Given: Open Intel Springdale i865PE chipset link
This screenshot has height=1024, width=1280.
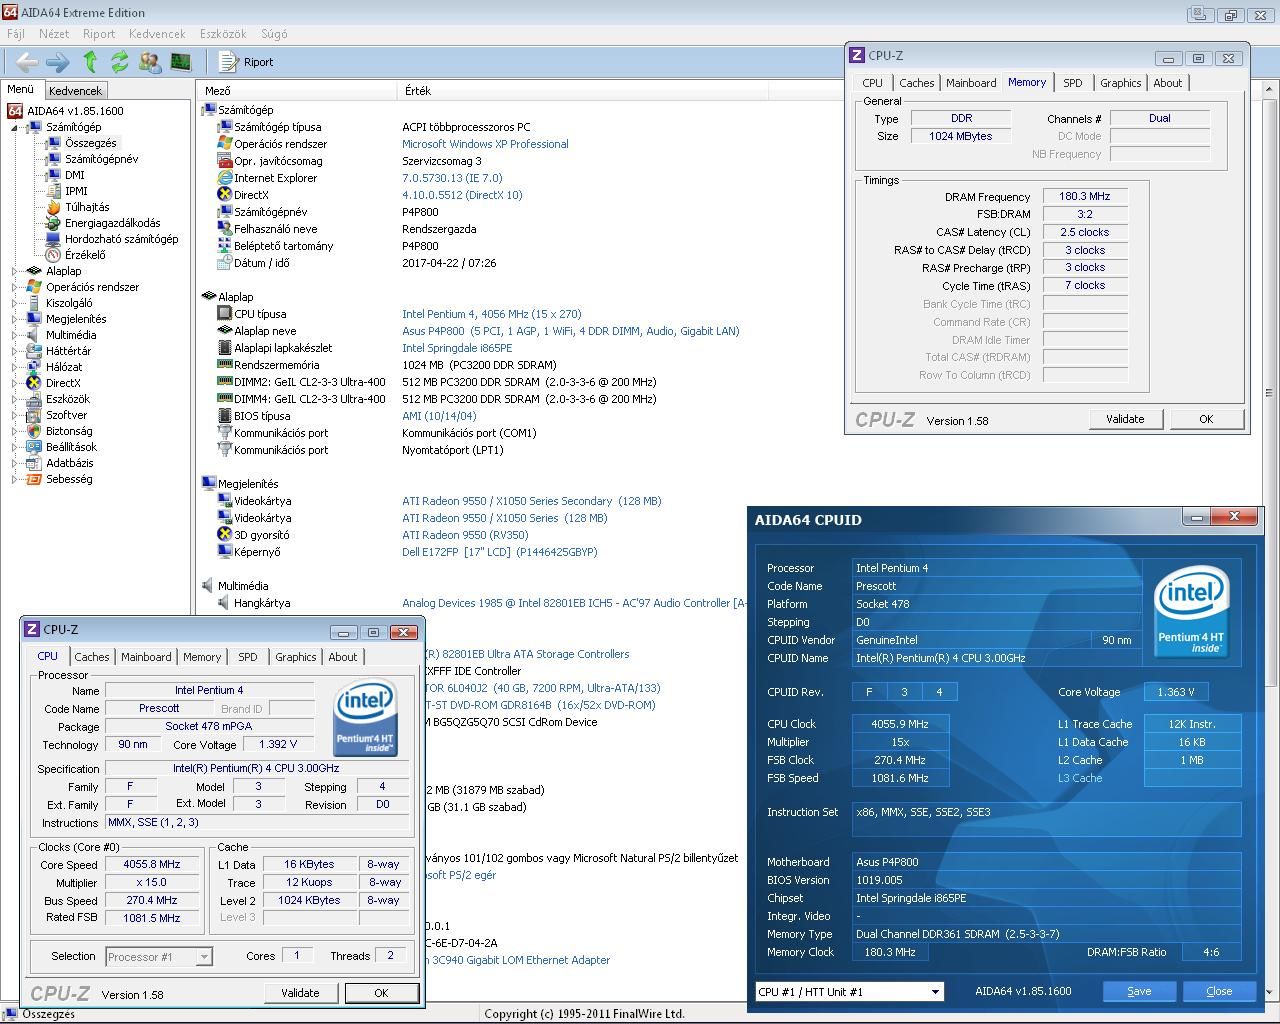Looking at the screenshot, I should (x=457, y=348).
